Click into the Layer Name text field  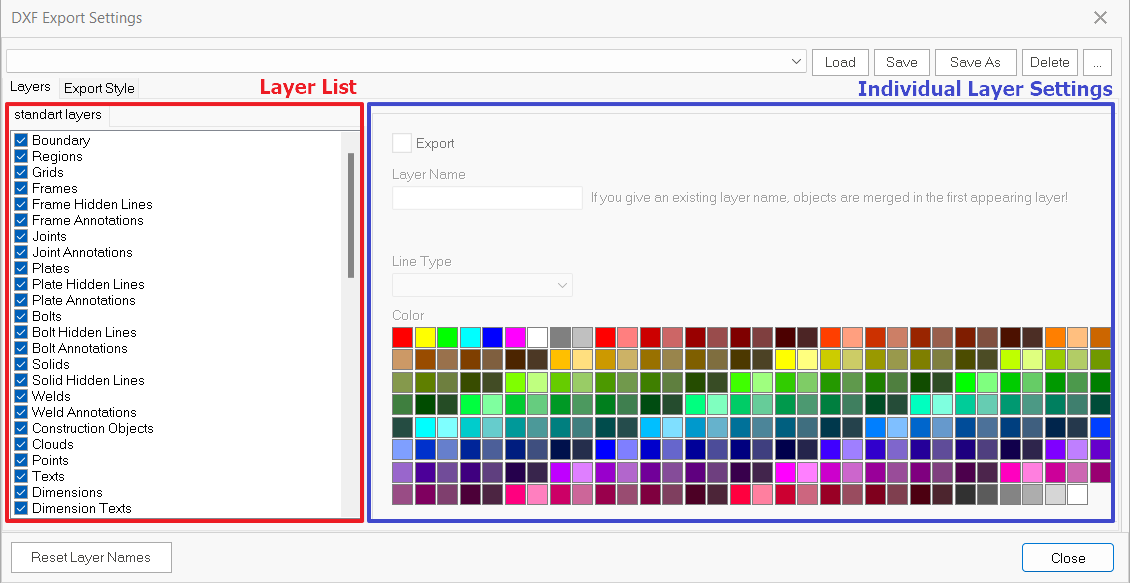[487, 198]
